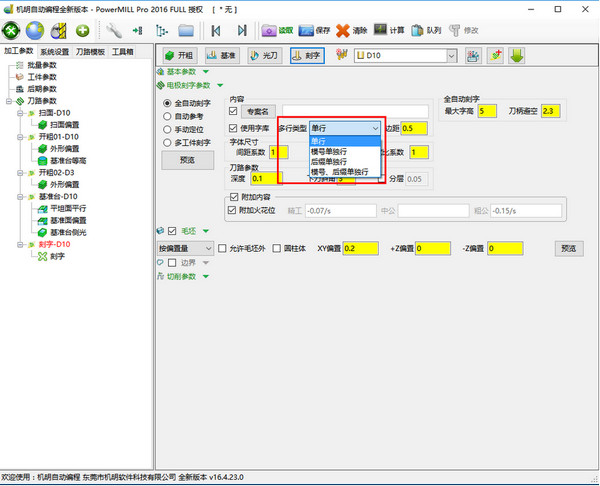Click the 最大字高 yellow input field
Viewport: 600px width, 486px height.
click(x=487, y=111)
